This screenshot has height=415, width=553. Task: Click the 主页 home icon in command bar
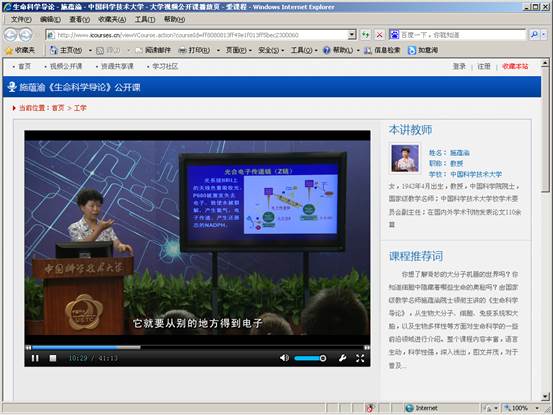point(54,50)
